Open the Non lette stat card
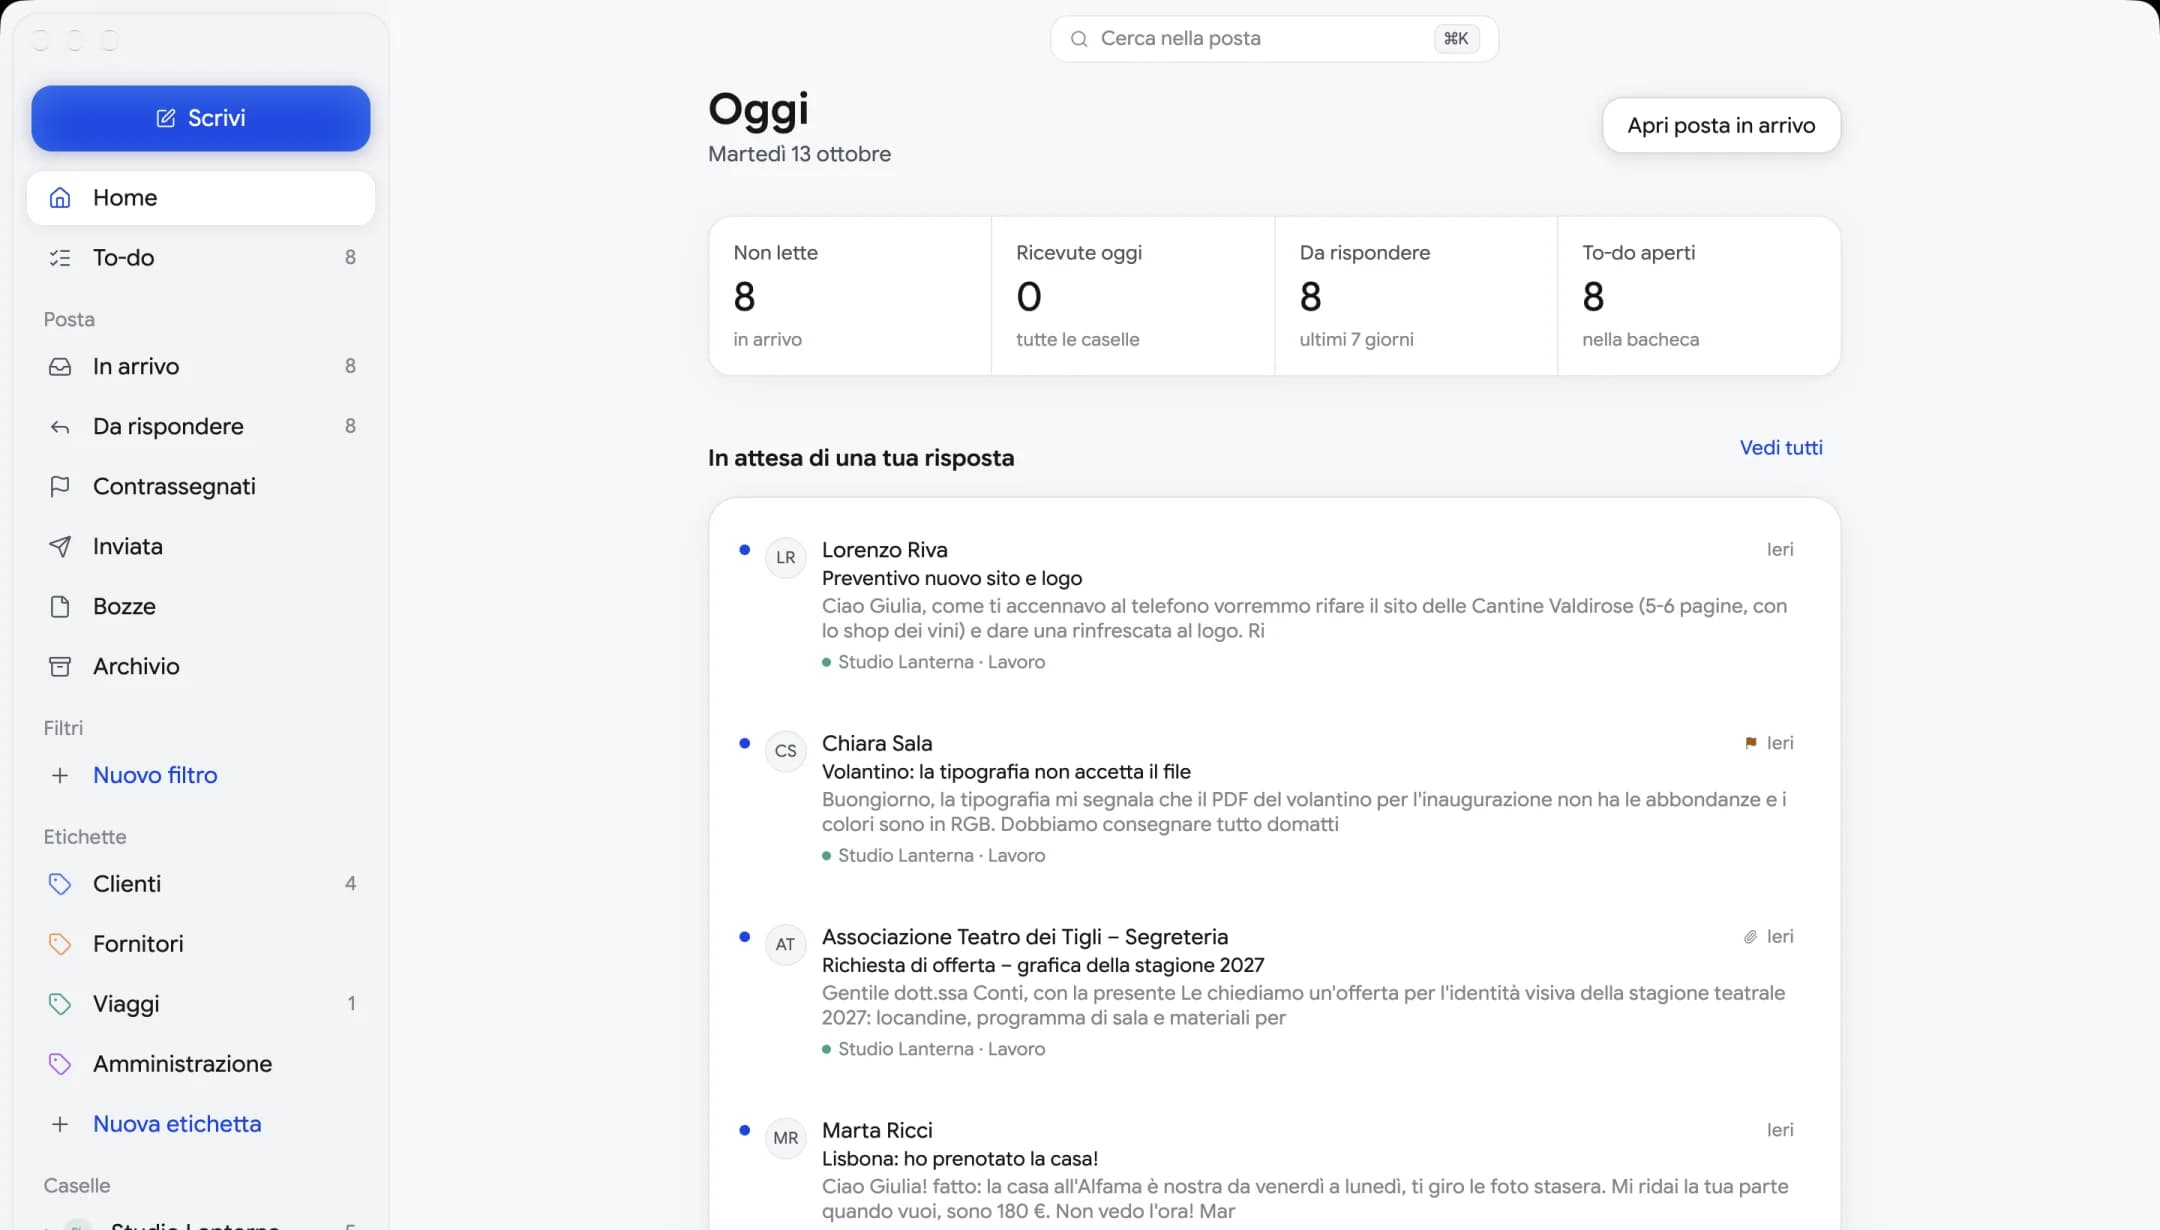Viewport: 2160px width, 1230px height. [x=850, y=296]
